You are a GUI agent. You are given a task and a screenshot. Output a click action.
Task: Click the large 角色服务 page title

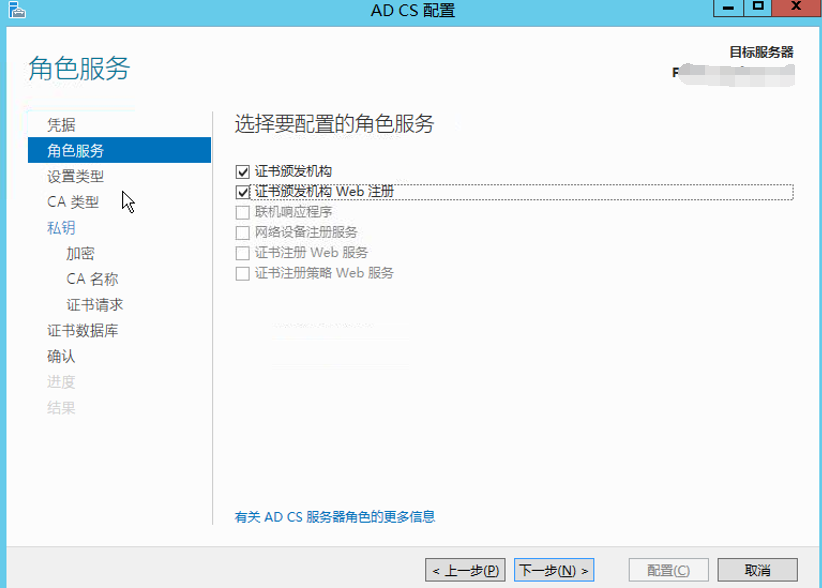tap(79, 68)
